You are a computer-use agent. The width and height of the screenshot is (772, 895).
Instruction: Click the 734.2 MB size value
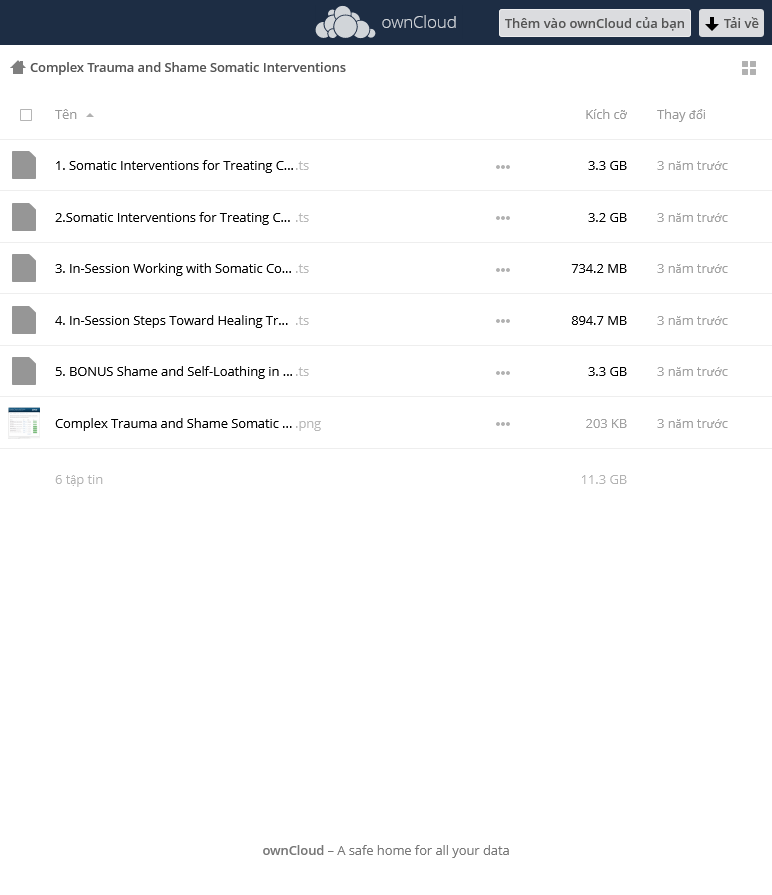click(x=599, y=268)
